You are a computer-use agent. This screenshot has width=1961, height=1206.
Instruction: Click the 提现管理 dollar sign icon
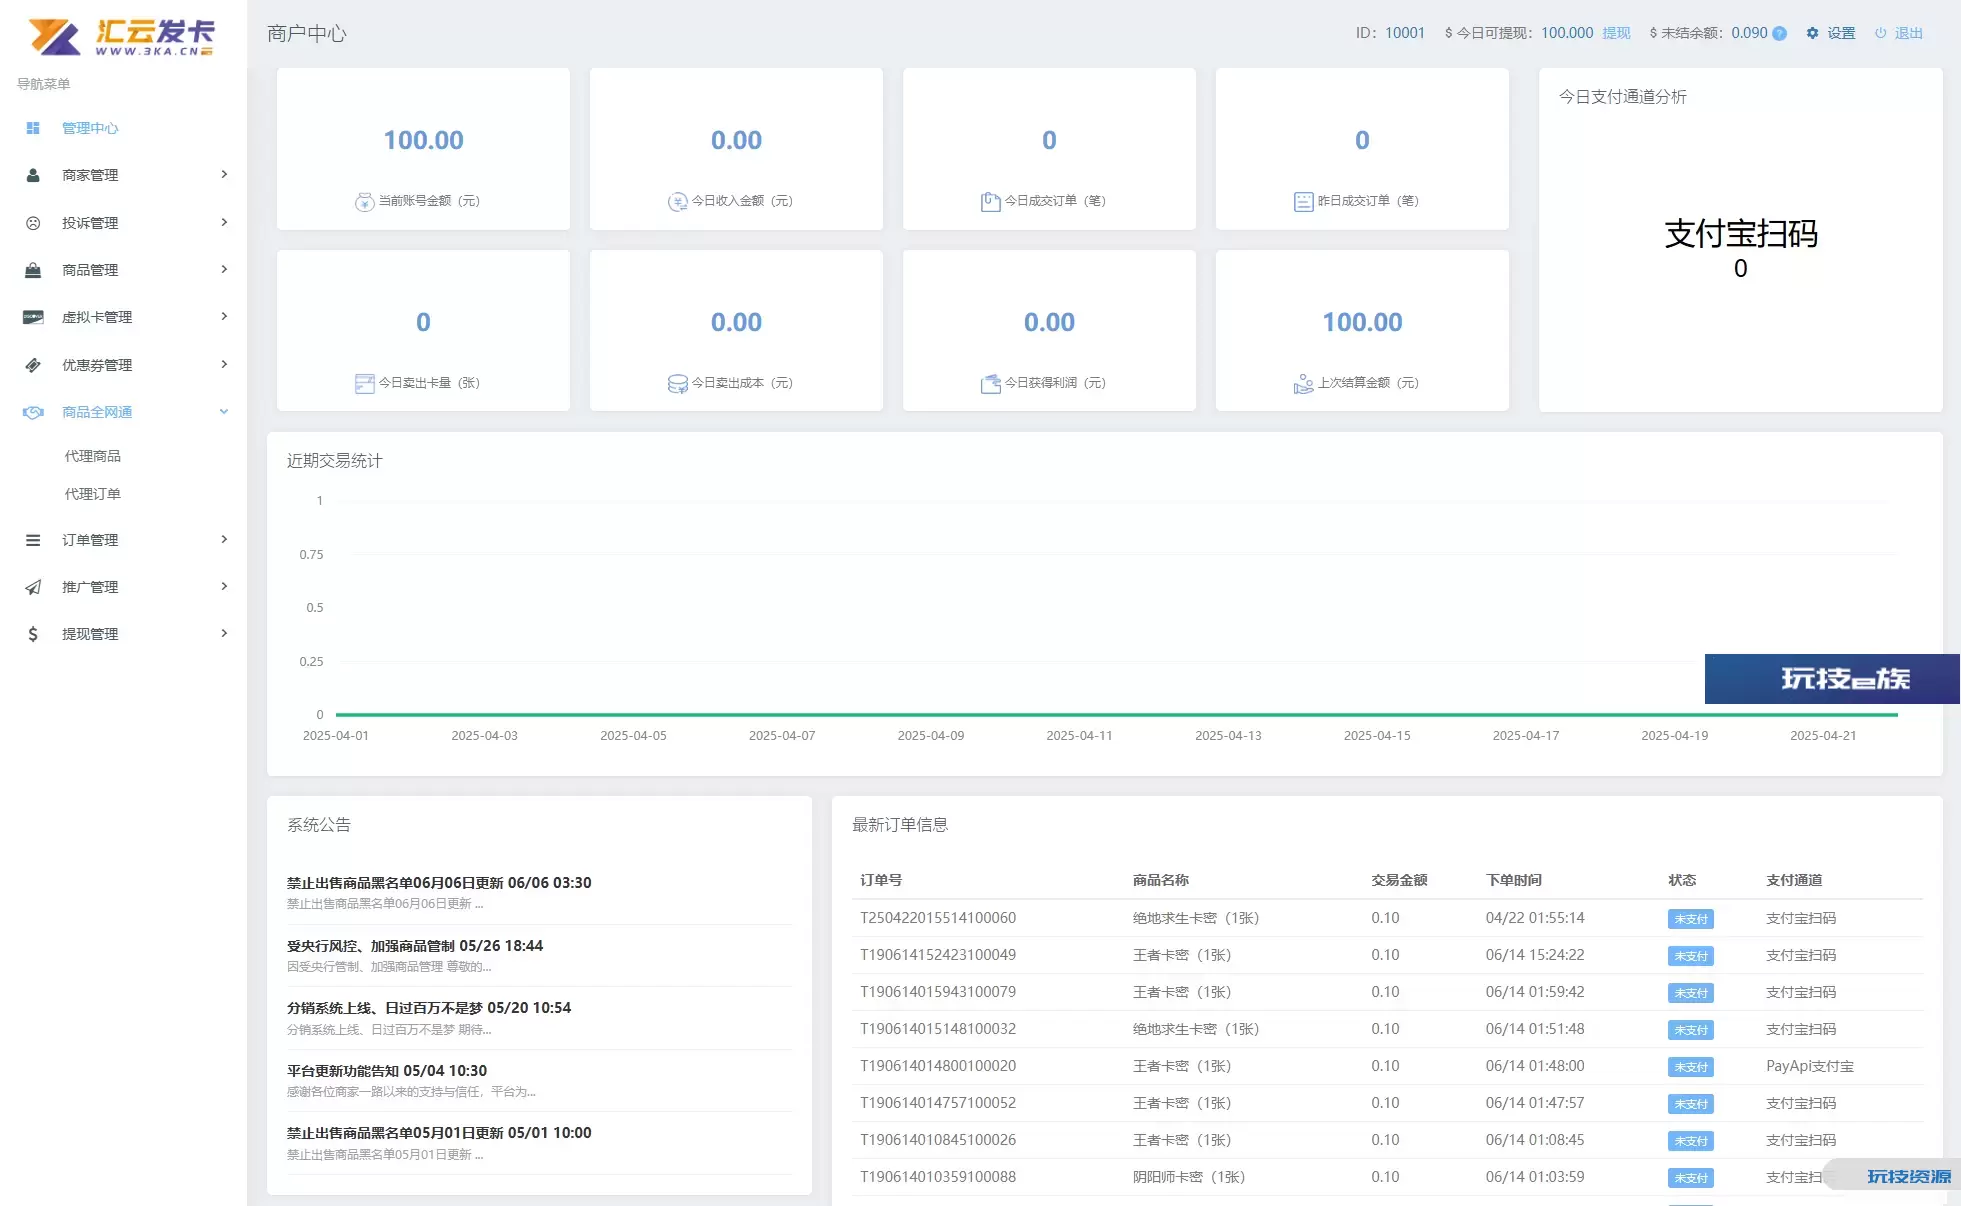tap(33, 634)
